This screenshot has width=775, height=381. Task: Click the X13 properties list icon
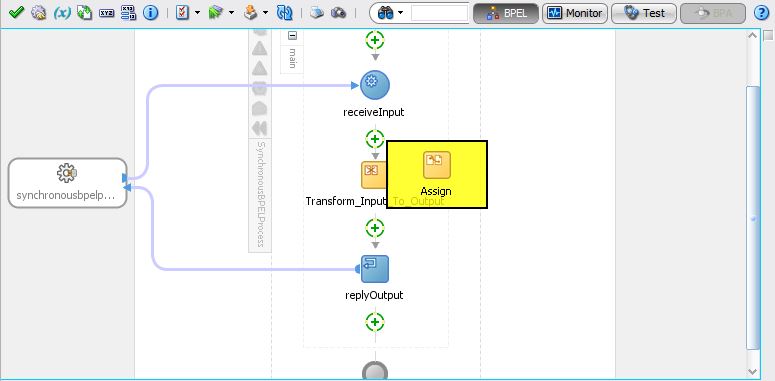point(128,12)
